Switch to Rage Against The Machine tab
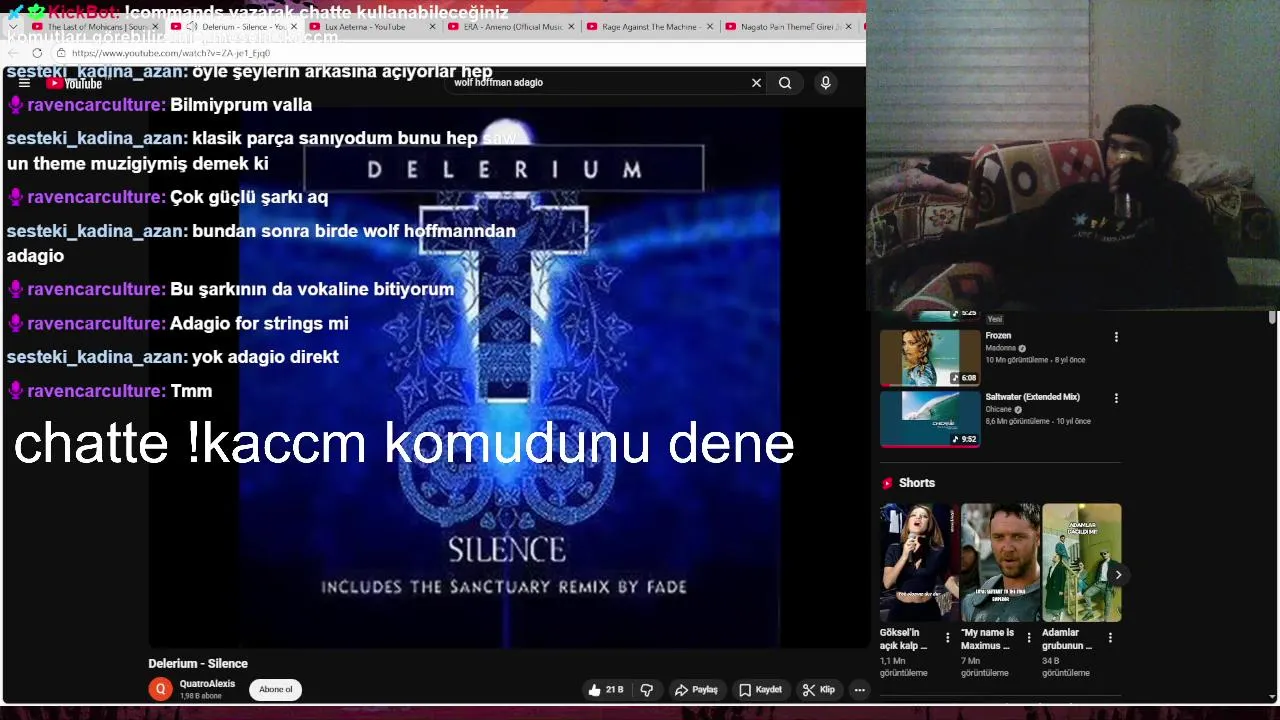The image size is (1280, 720). coord(651,27)
